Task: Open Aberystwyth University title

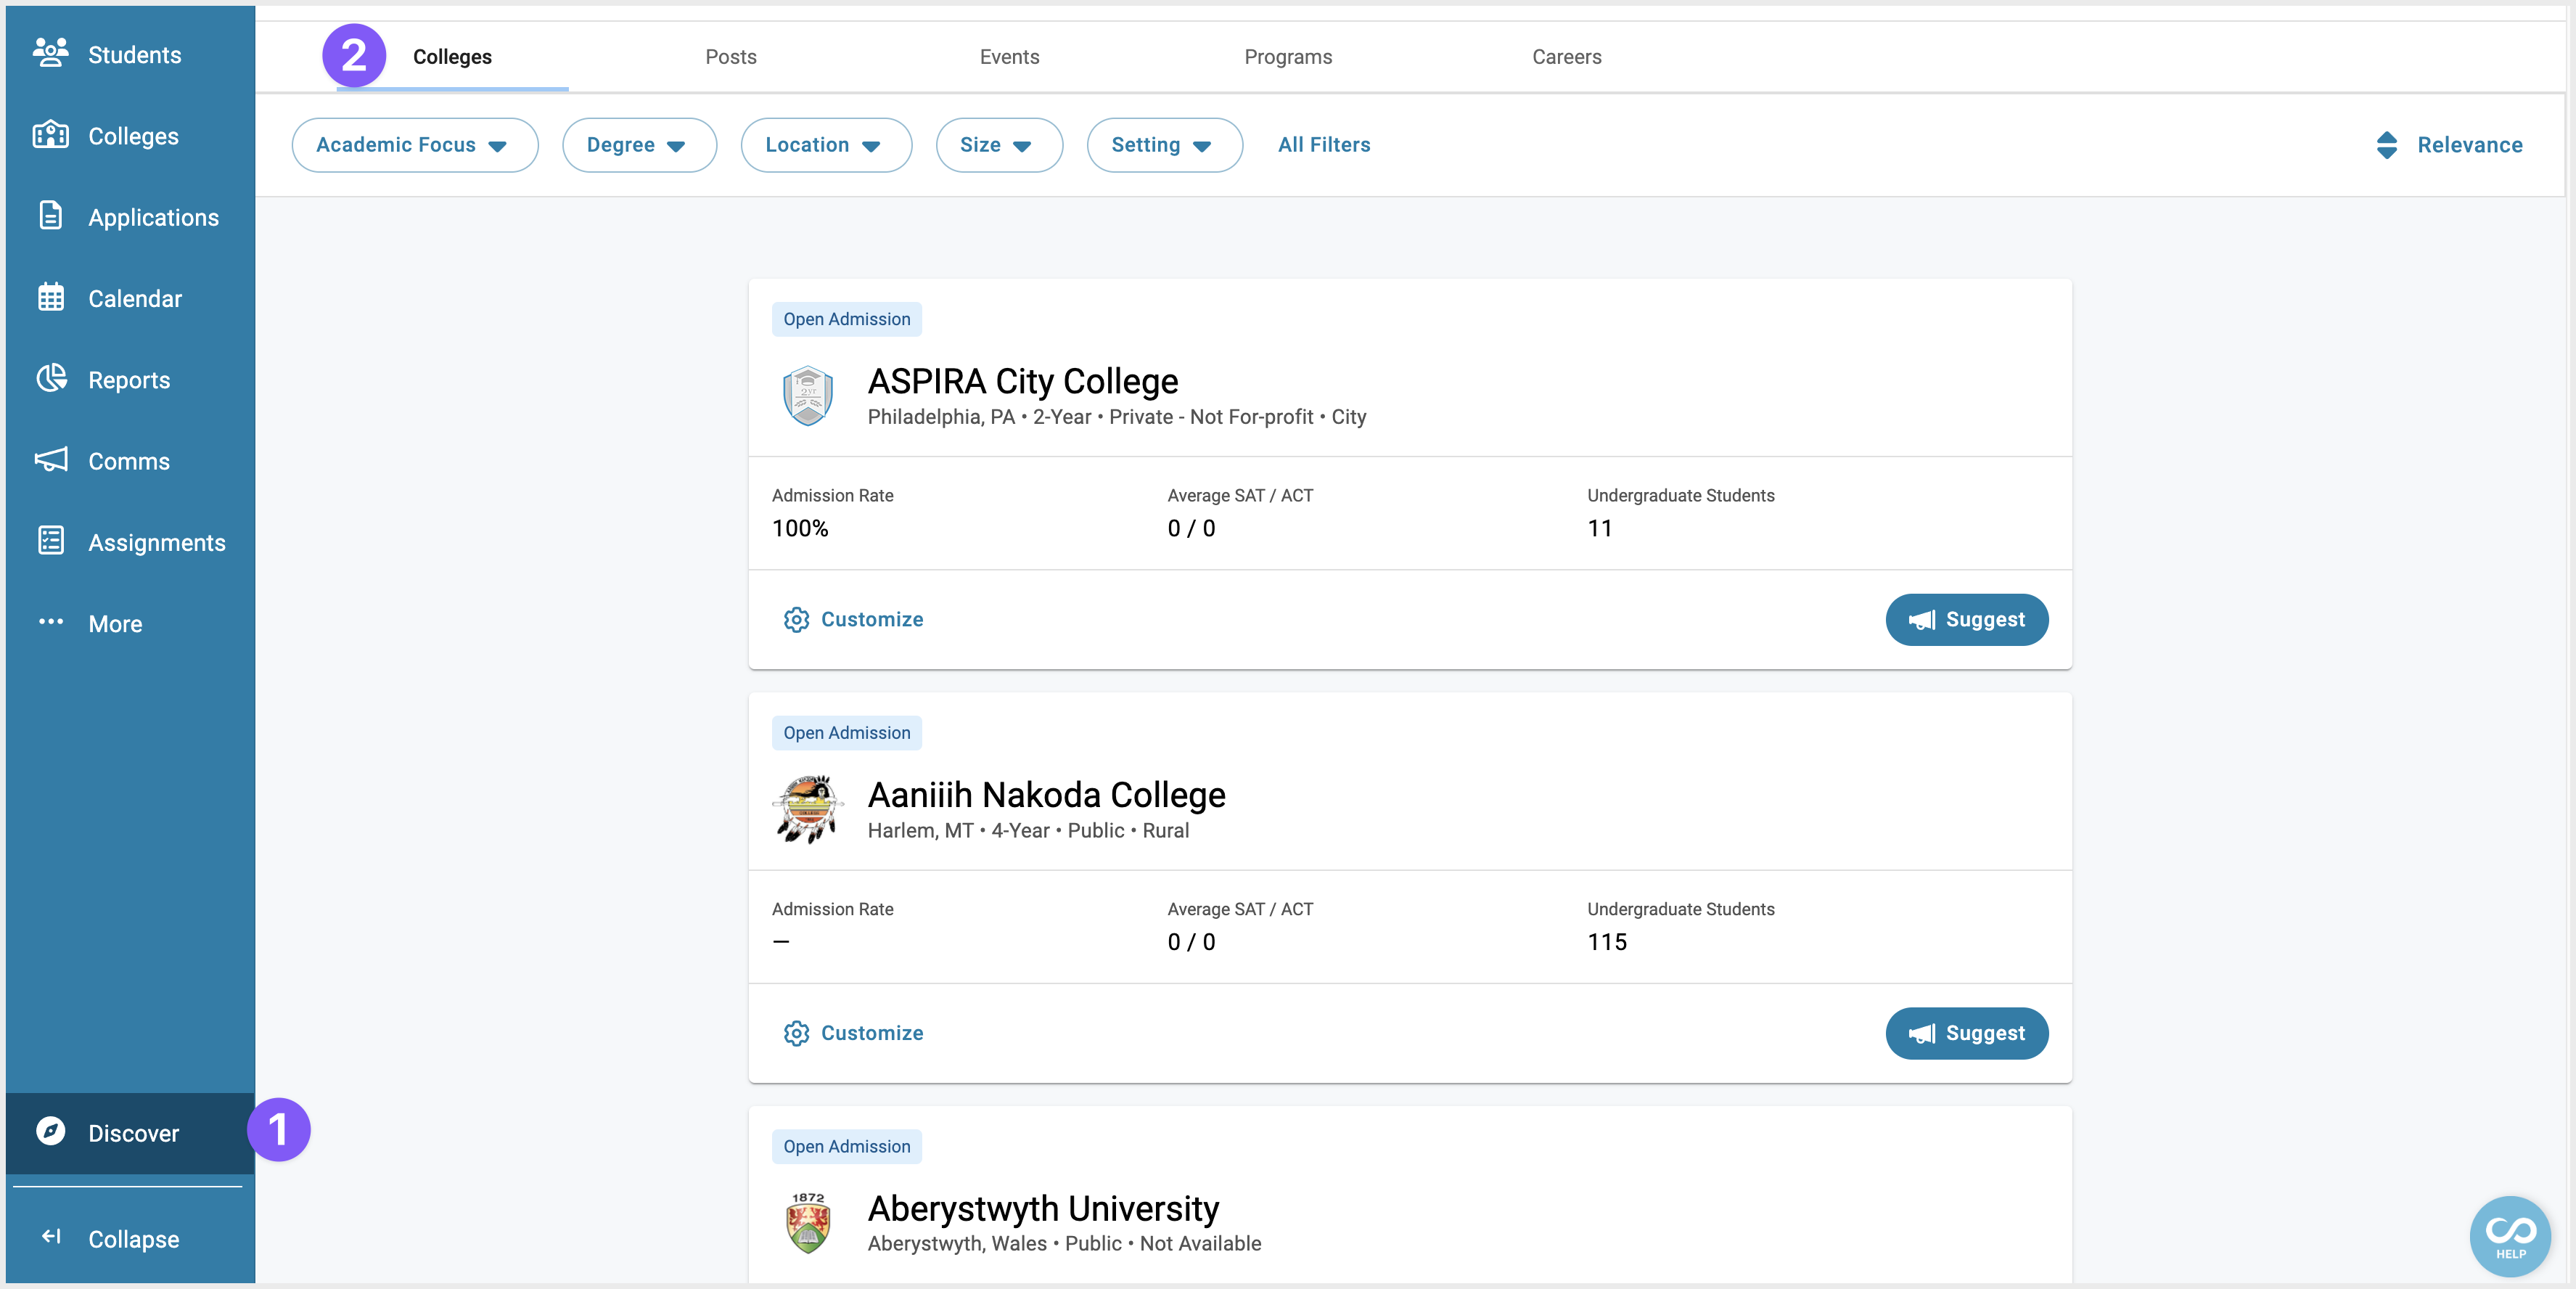Action: [x=1043, y=1208]
